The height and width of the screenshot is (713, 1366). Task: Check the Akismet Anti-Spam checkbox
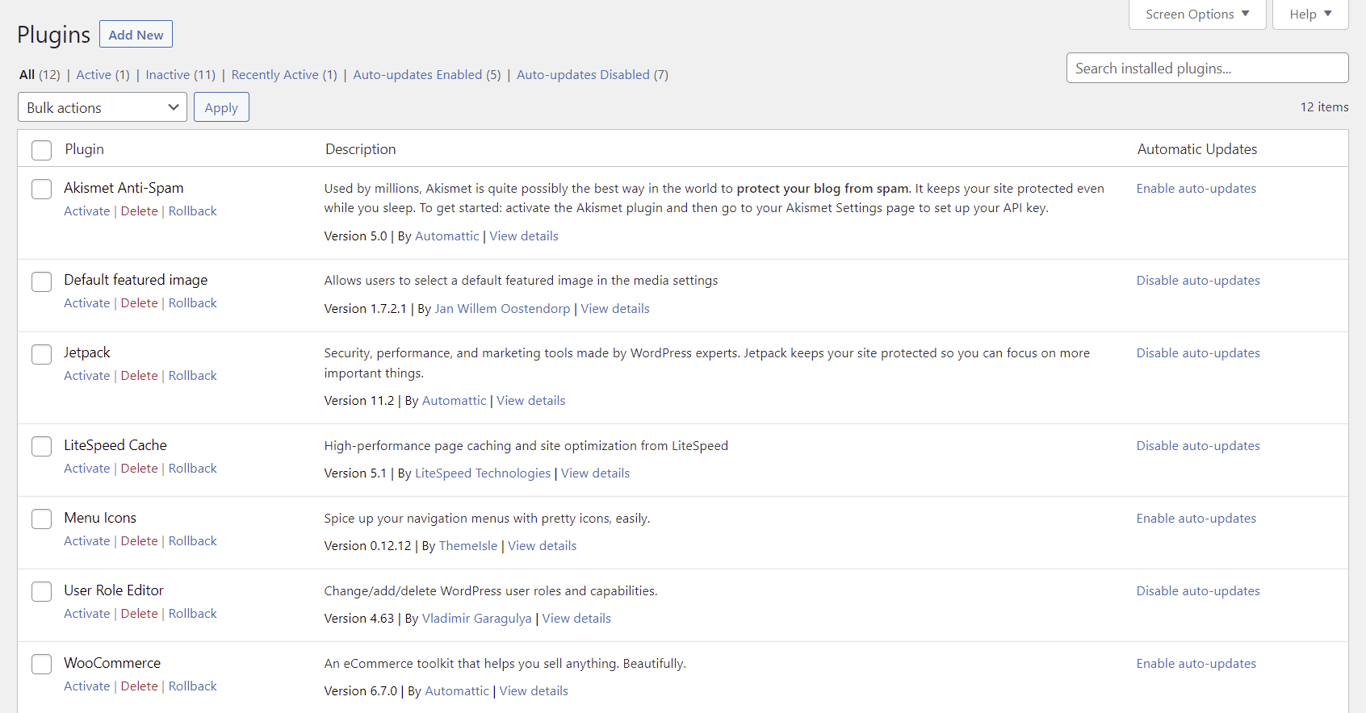(x=41, y=189)
